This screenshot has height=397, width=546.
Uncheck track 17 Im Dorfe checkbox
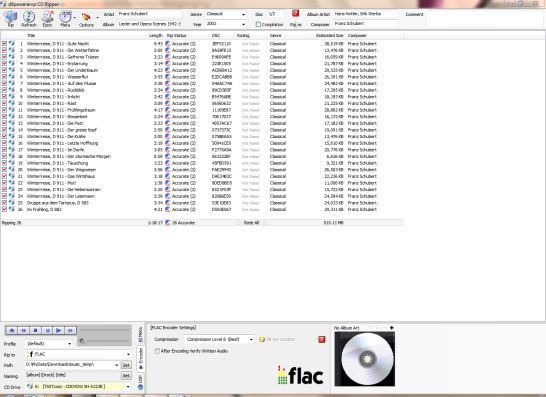click(x=4, y=149)
